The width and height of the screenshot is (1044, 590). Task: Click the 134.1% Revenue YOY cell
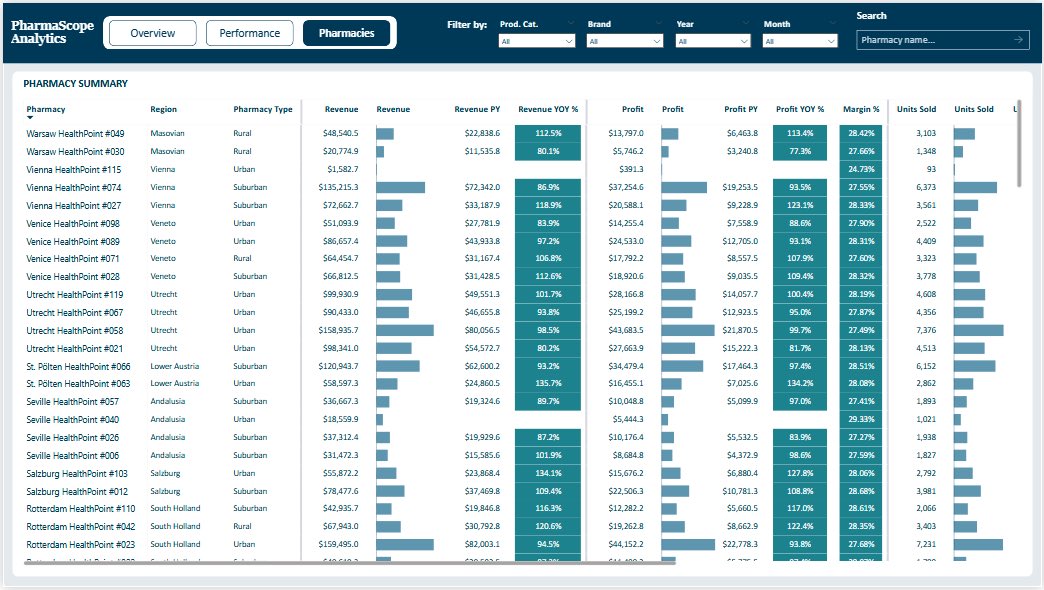(548, 473)
